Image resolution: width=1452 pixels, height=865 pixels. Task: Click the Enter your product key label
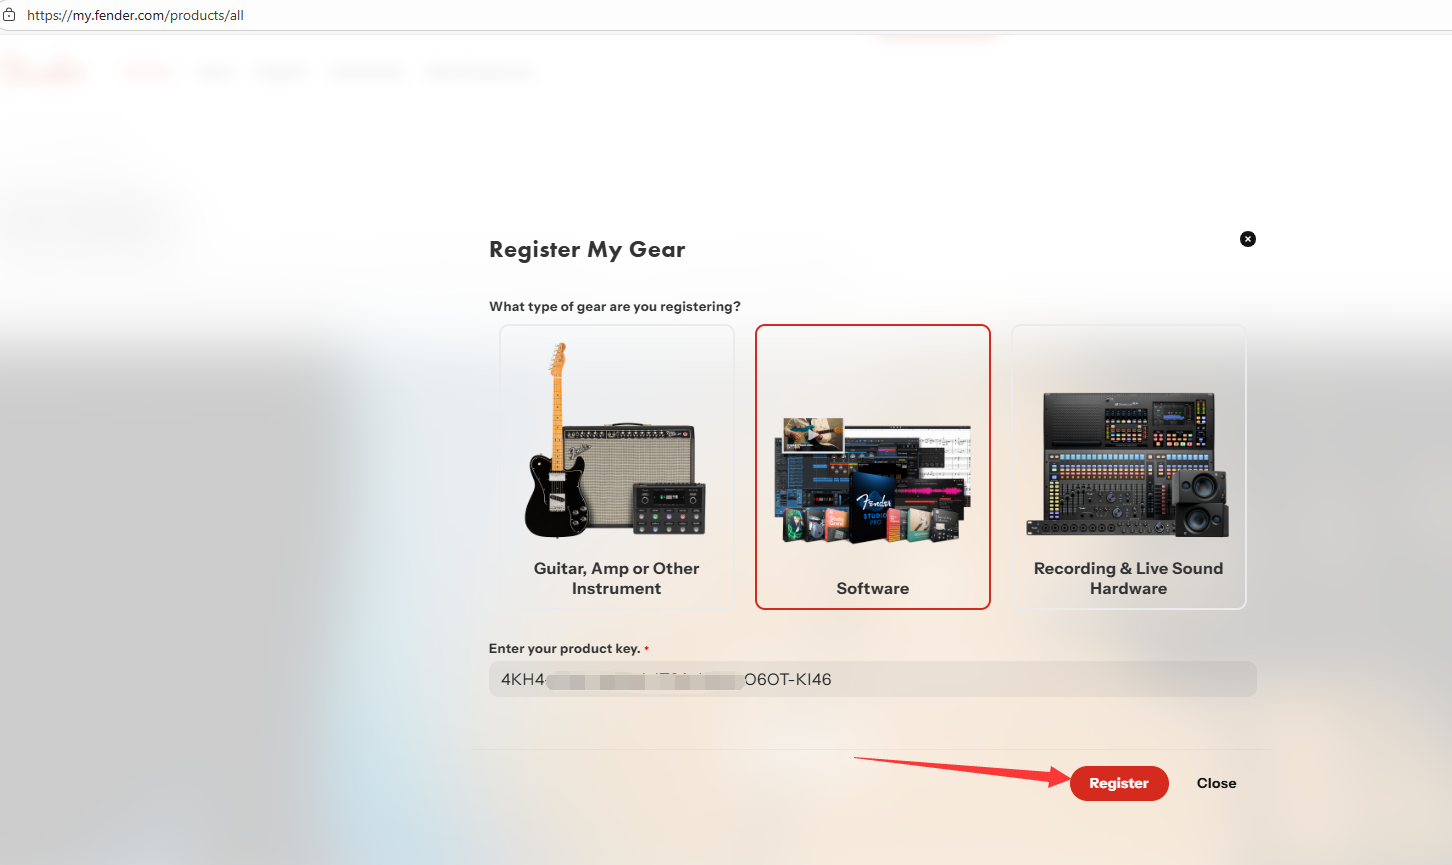565,648
